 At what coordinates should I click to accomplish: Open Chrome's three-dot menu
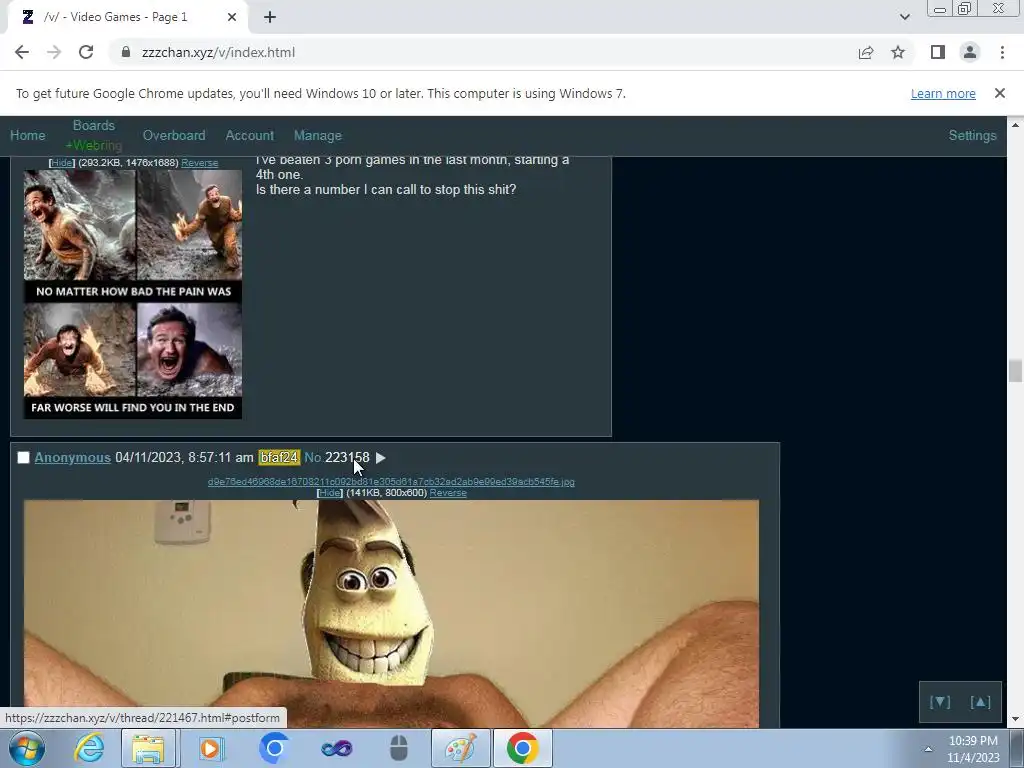pyautogui.click(x=1002, y=52)
